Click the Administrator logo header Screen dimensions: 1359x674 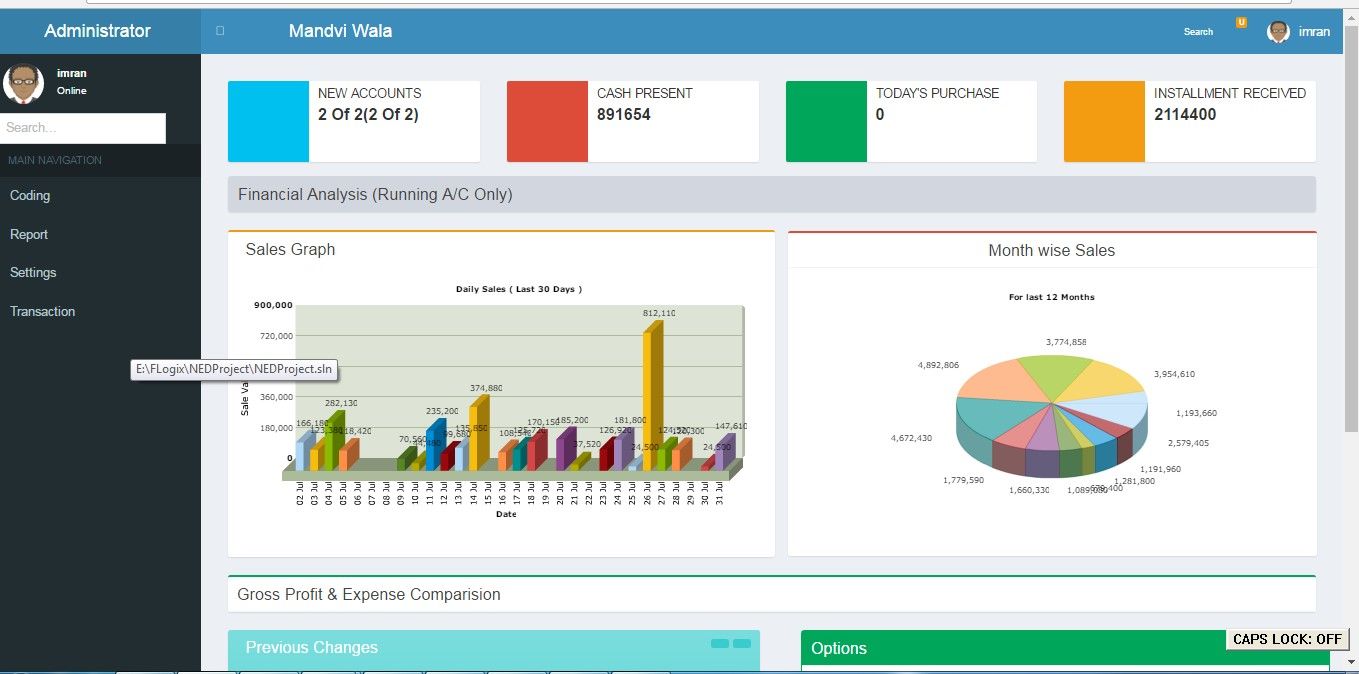tap(97, 31)
